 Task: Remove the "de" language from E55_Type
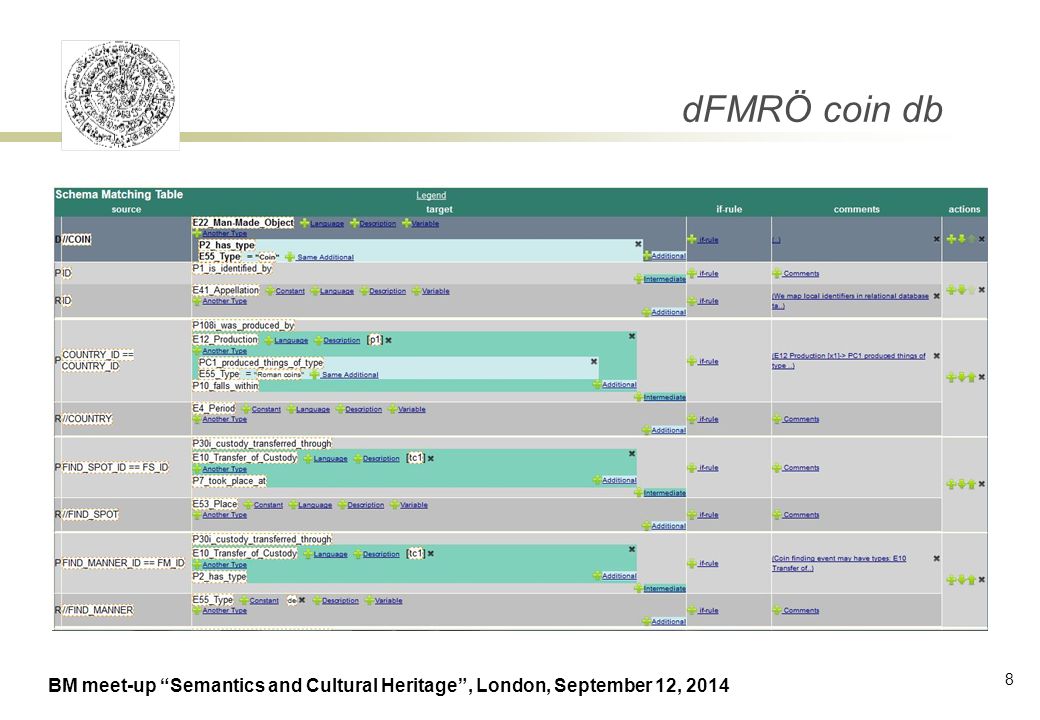(x=302, y=601)
